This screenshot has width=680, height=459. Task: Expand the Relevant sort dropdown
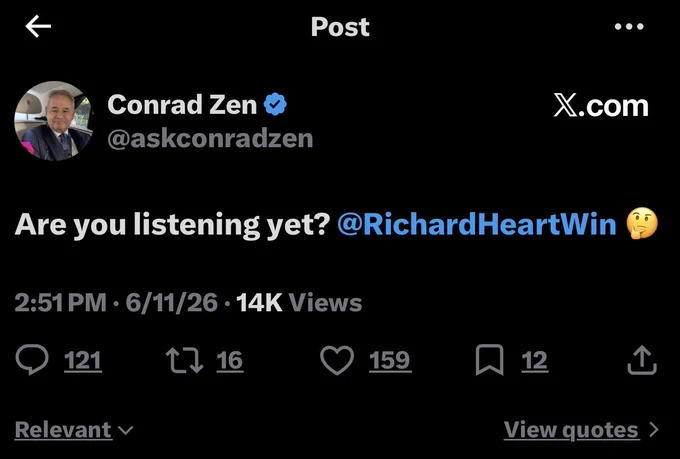[74, 430]
